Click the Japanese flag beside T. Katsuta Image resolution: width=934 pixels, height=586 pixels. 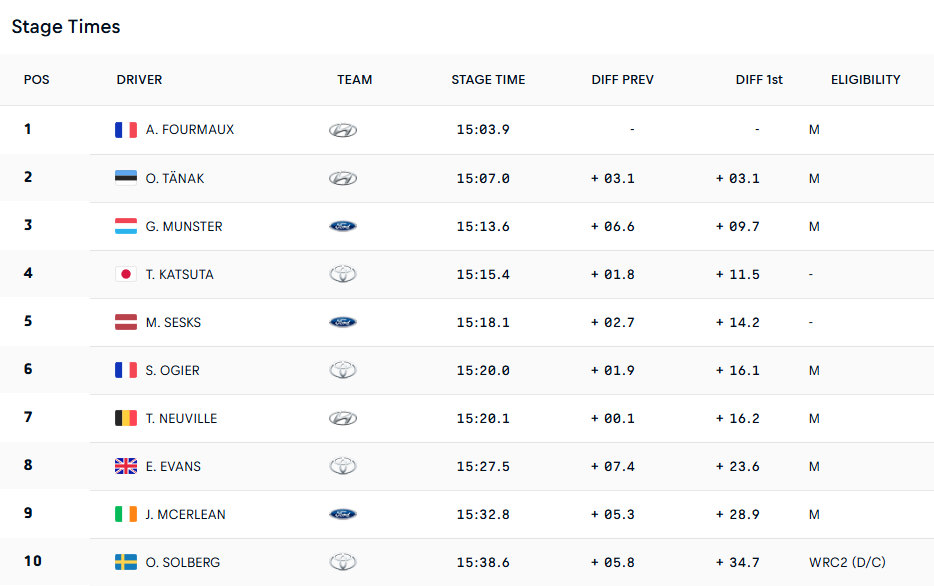(x=126, y=274)
